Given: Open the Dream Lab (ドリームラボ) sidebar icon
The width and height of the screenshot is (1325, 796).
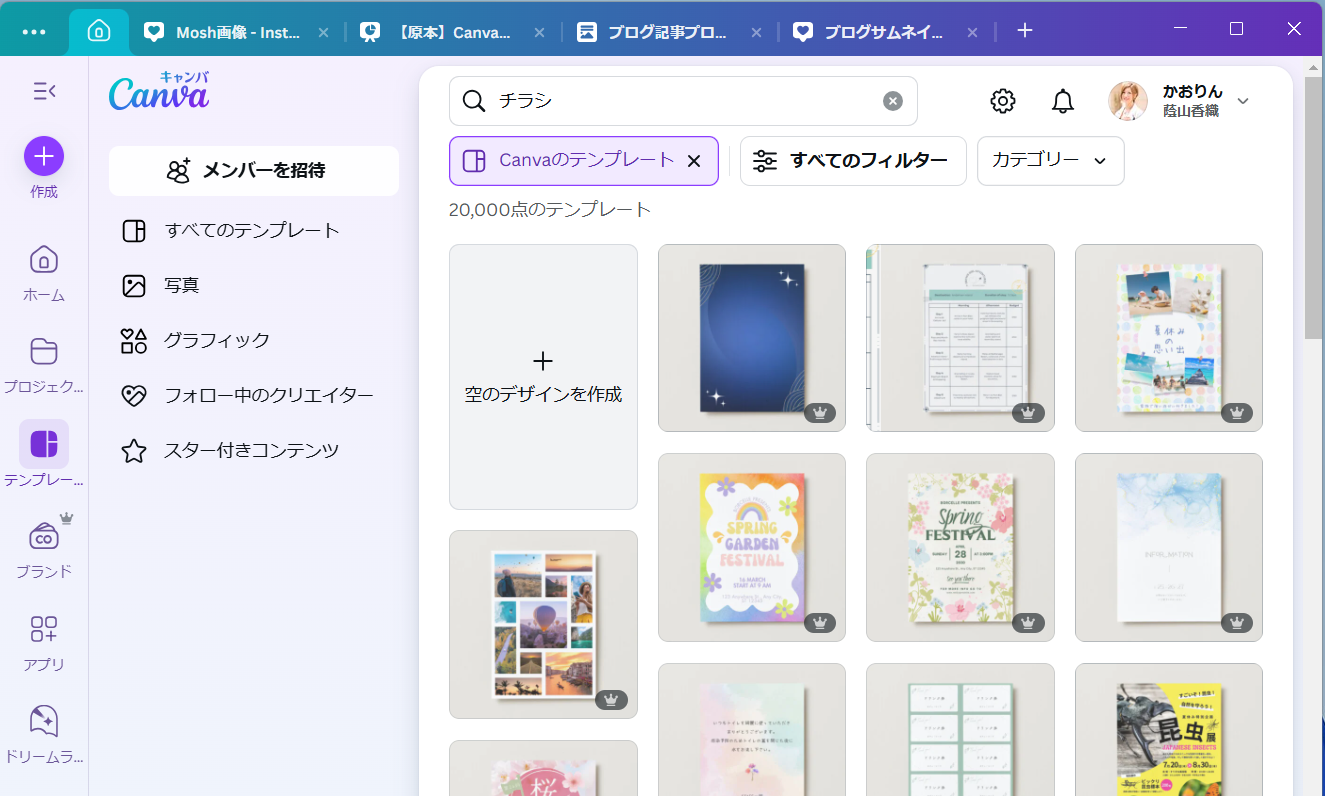Looking at the screenshot, I should click(x=44, y=721).
